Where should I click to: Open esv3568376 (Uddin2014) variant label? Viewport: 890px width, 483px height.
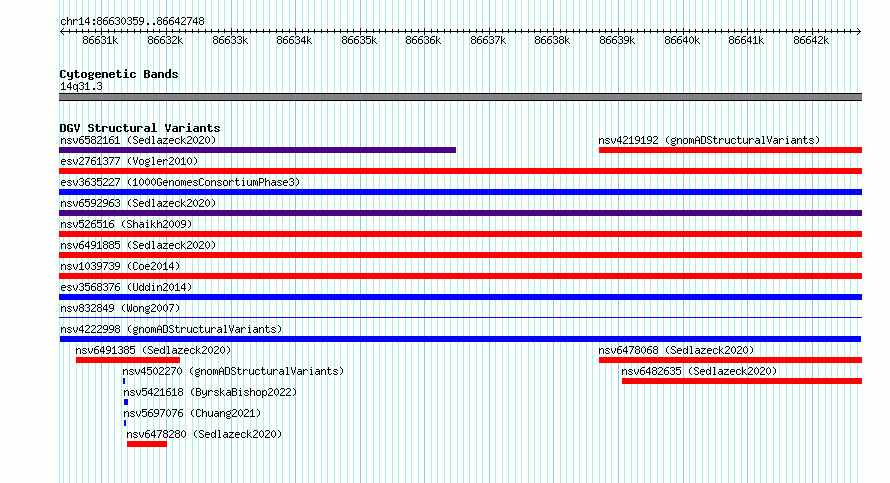126,287
